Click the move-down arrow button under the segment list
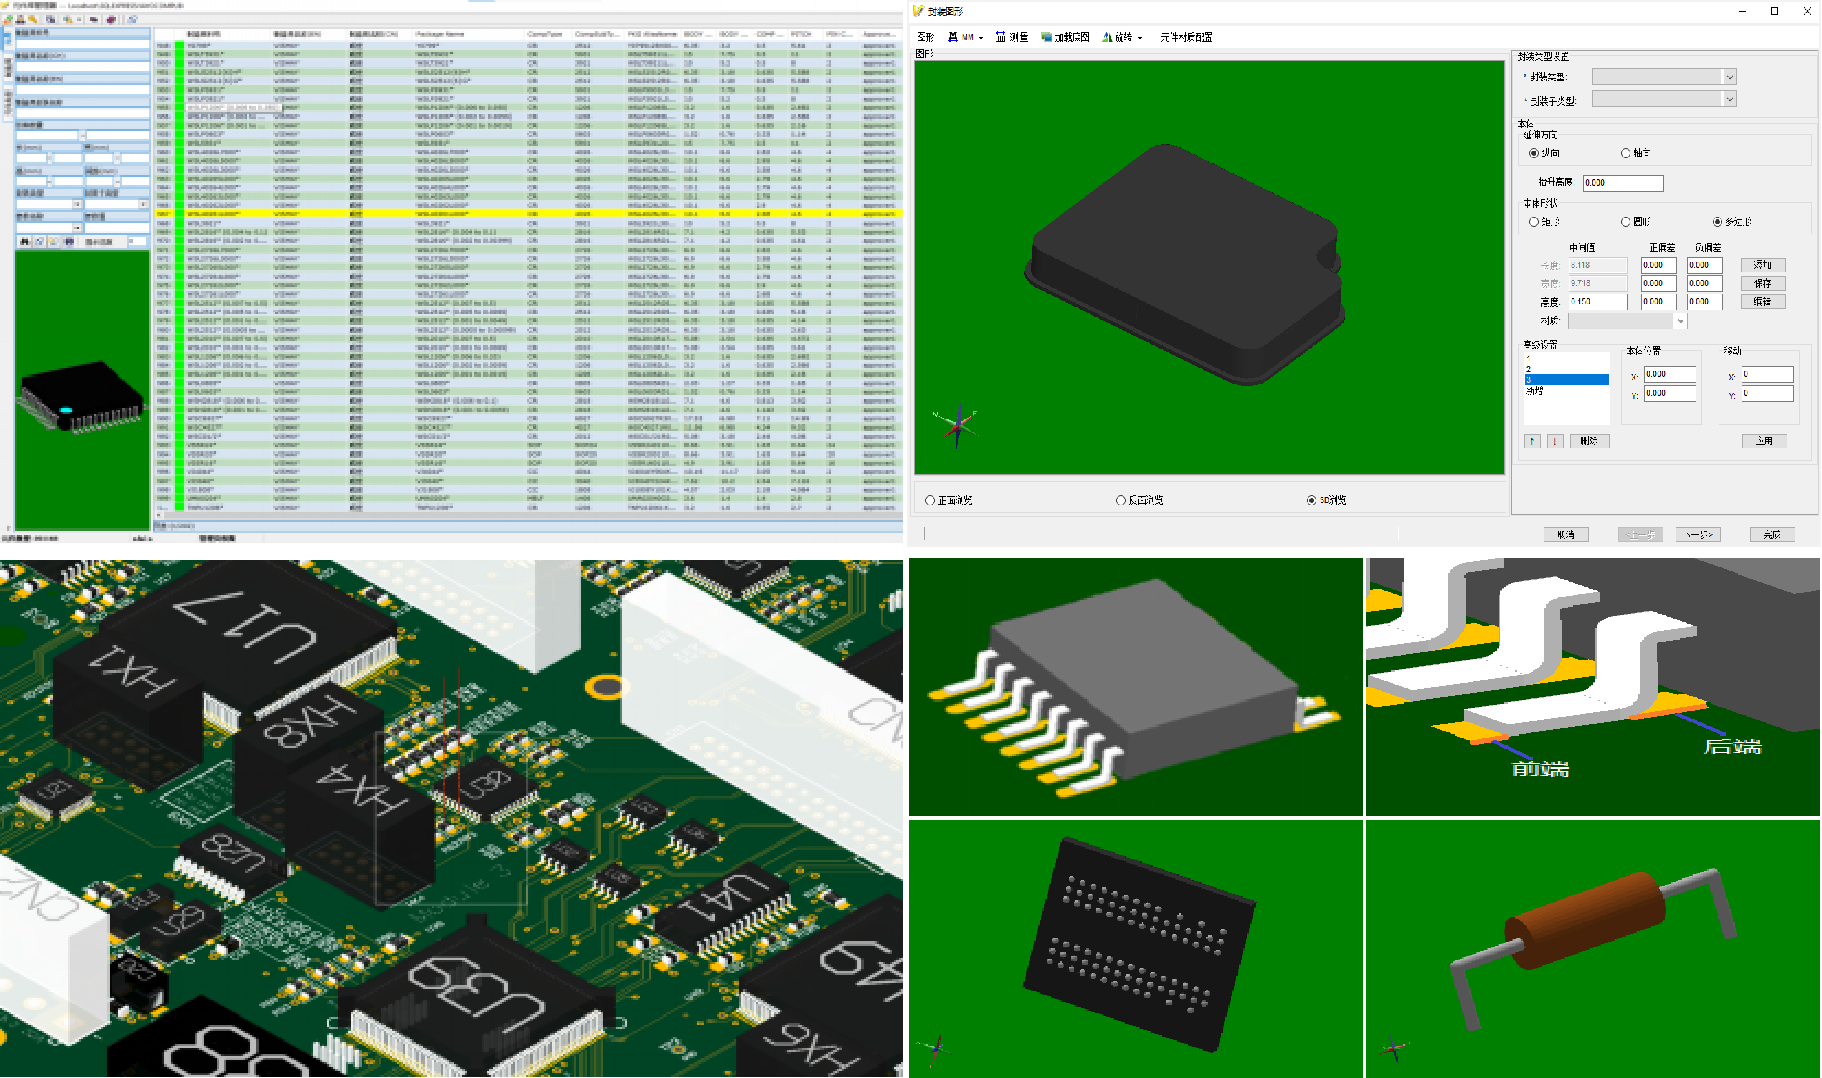Screen dimensions: 1822x1078 pyautogui.click(x=1555, y=441)
